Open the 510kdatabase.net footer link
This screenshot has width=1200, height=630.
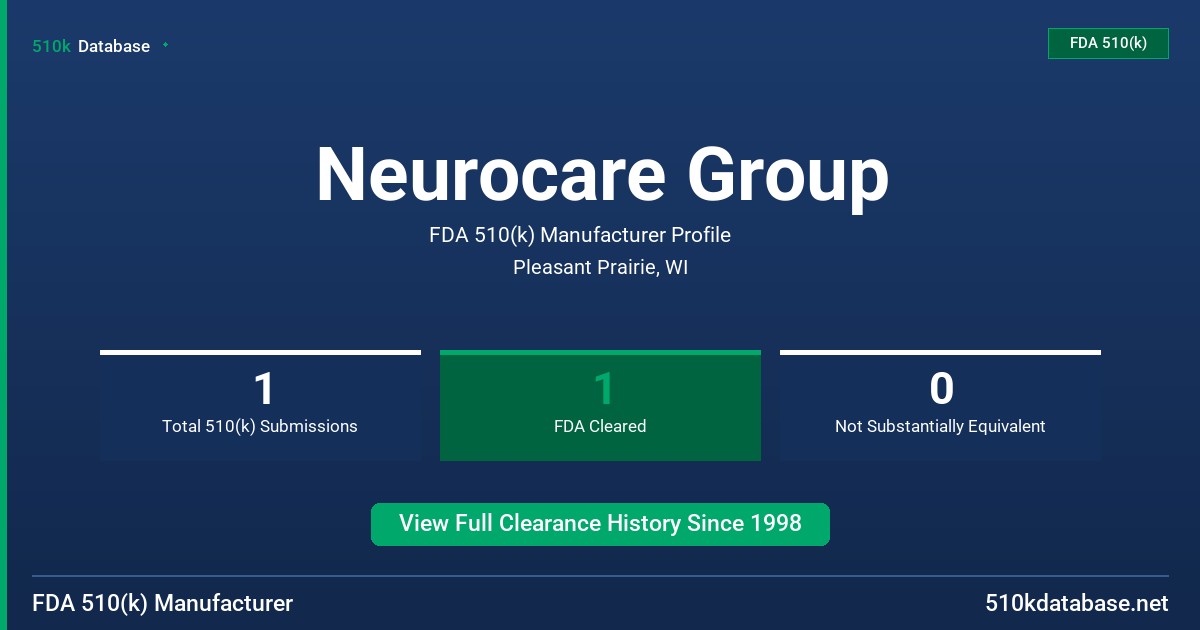[1076, 603]
